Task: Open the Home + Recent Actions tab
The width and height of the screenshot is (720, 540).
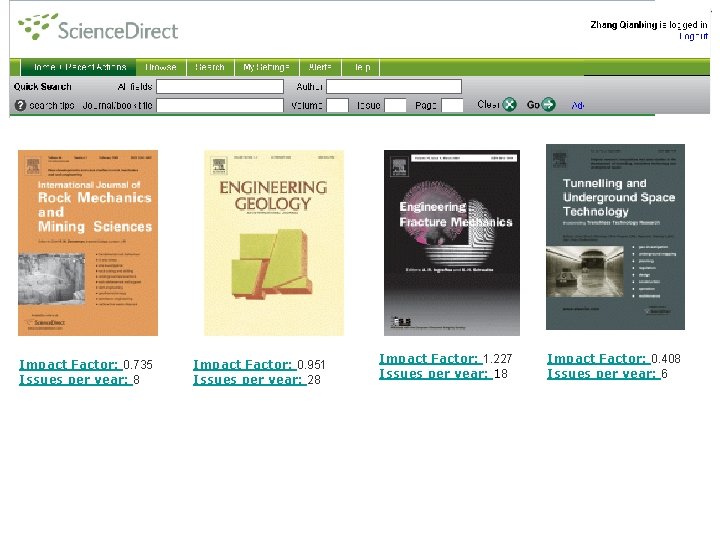Action: coord(80,67)
